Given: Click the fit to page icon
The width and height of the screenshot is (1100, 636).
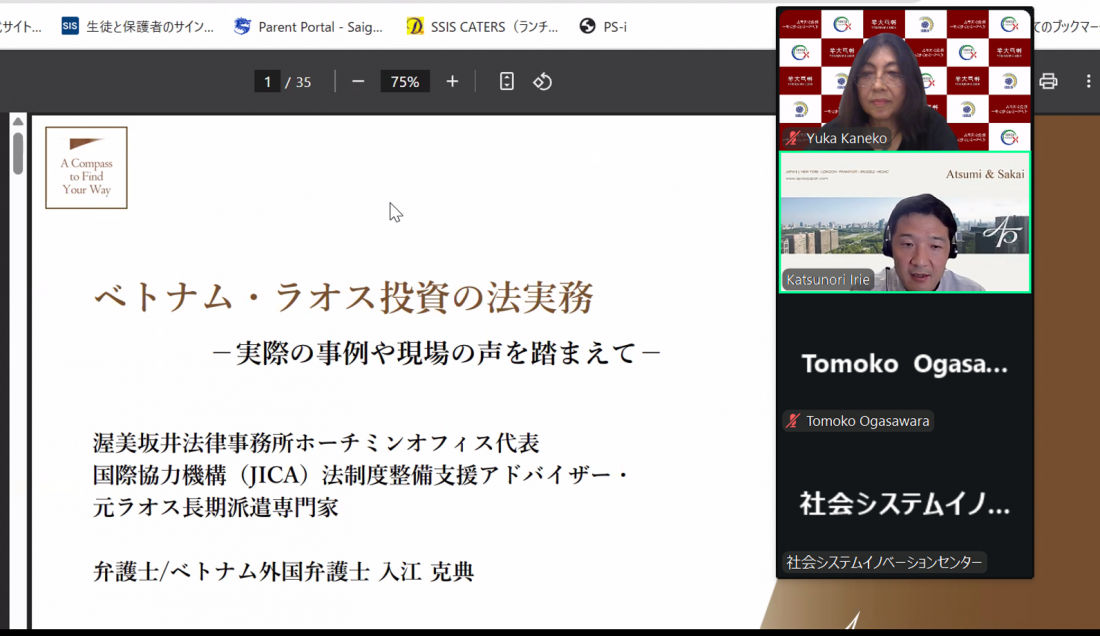Looking at the screenshot, I should point(507,82).
